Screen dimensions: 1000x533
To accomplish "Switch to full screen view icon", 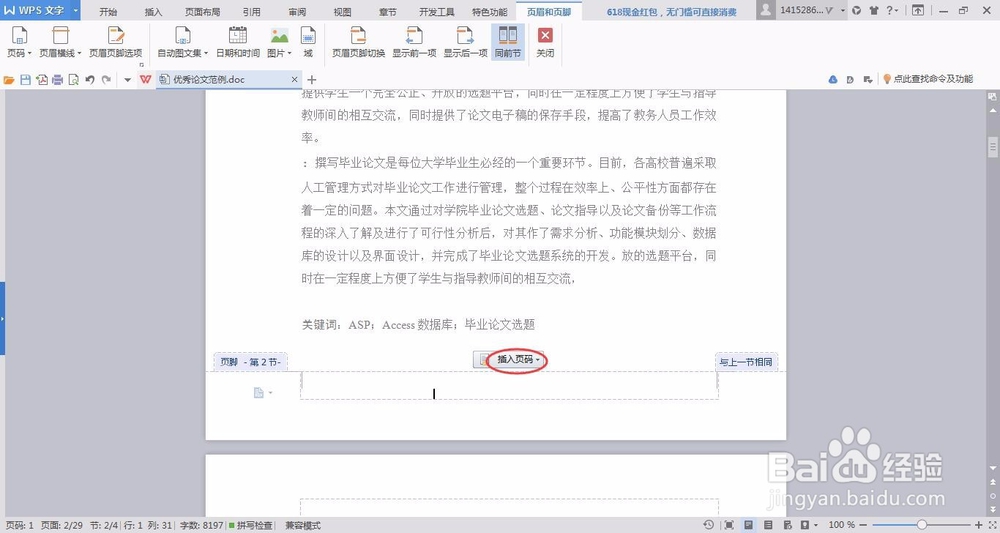I will (x=729, y=525).
